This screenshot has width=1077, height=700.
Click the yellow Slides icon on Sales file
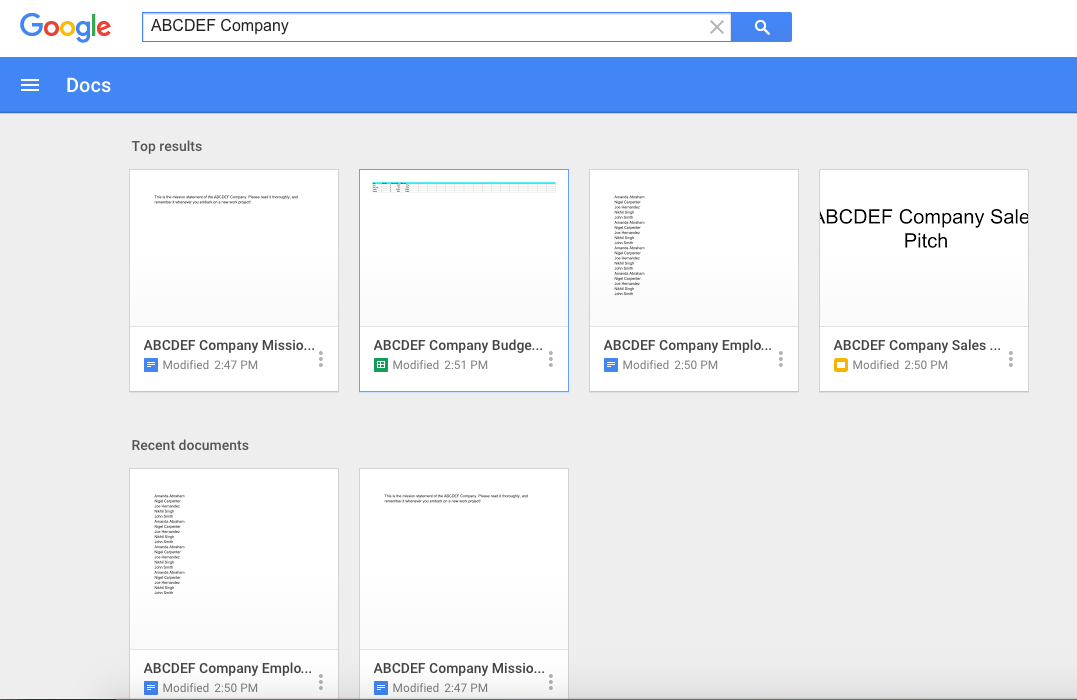click(x=841, y=365)
